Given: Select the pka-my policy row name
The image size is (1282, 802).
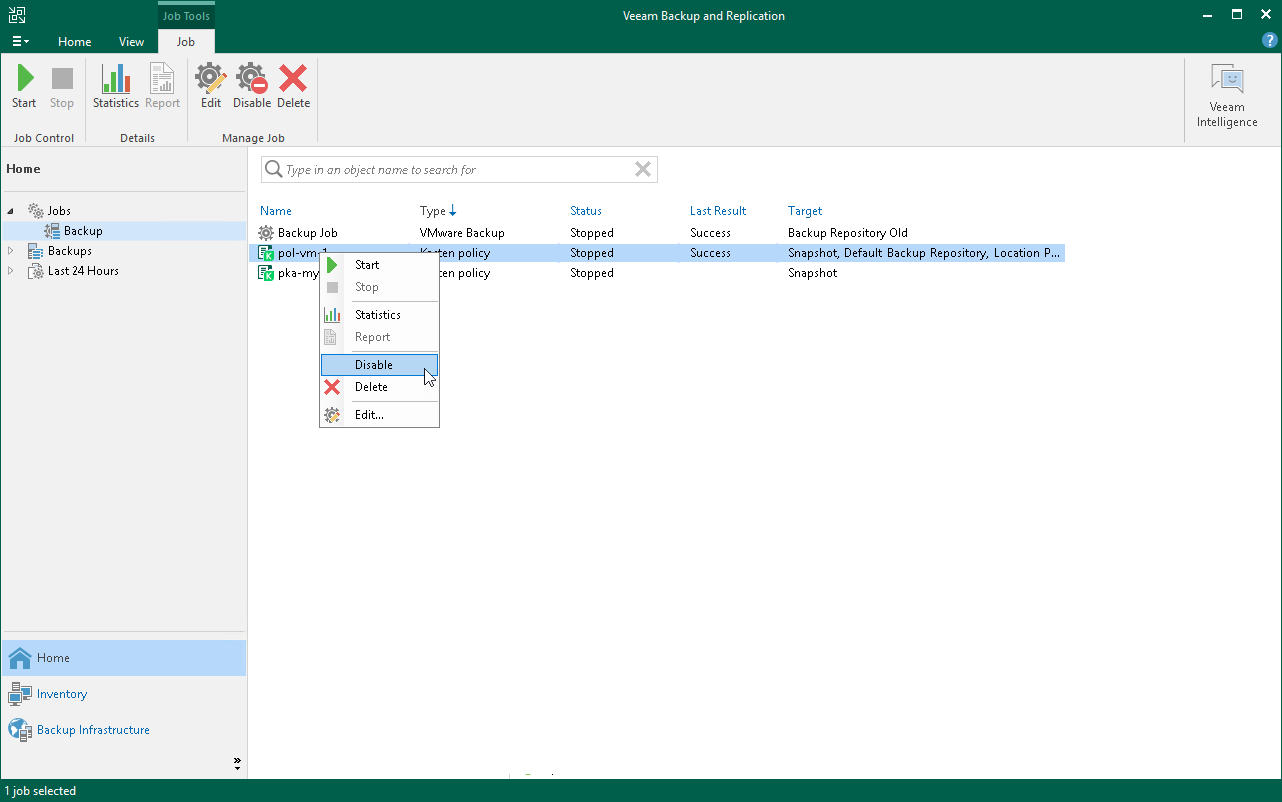Looking at the screenshot, I should (x=298, y=273).
